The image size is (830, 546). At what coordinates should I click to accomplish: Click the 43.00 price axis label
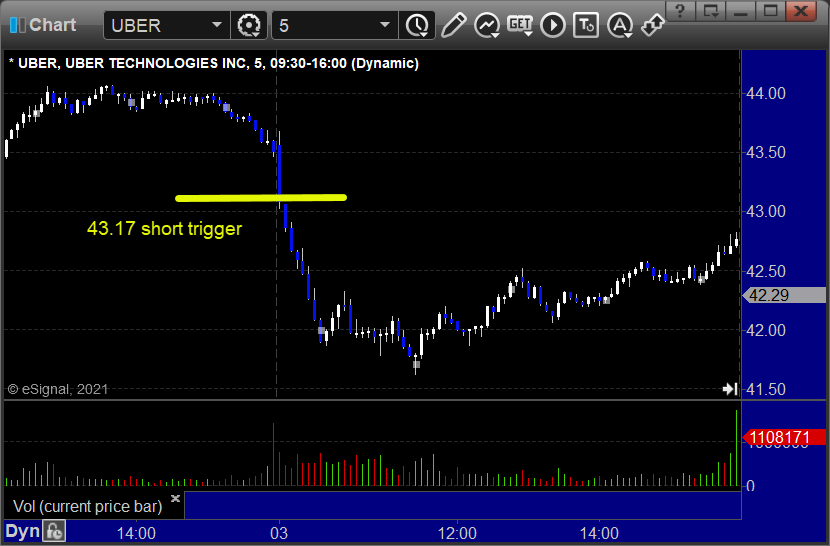click(765, 212)
